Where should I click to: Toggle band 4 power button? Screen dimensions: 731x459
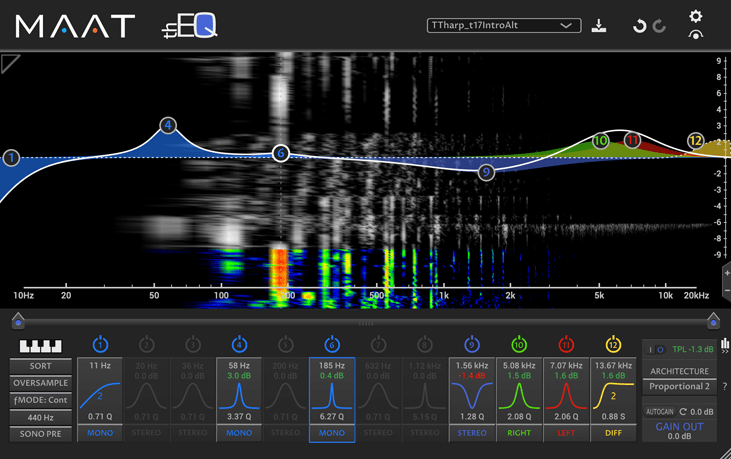239,345
